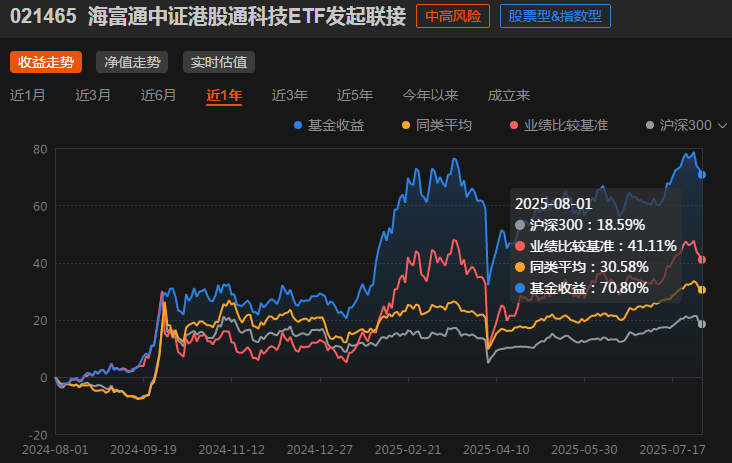Click the blue fund return endpoint marker

pyautogui.click(x=702, y=175)
